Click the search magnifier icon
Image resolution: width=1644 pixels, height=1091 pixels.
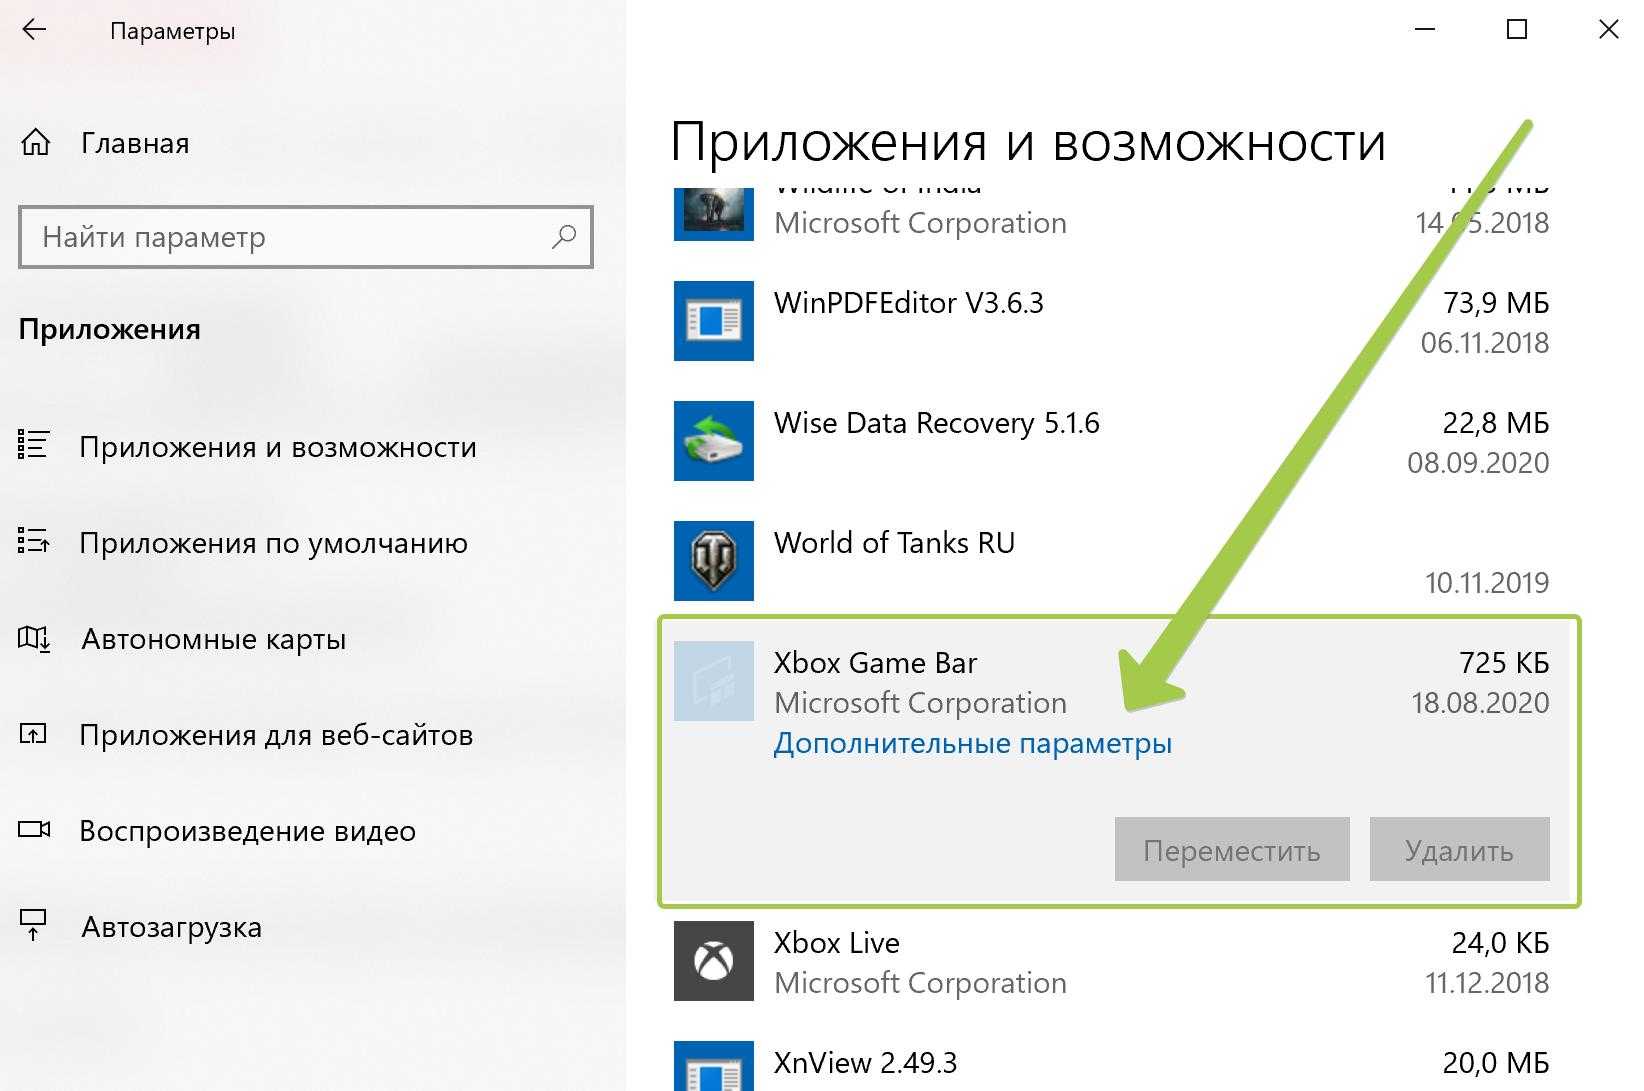pos(564,237)
